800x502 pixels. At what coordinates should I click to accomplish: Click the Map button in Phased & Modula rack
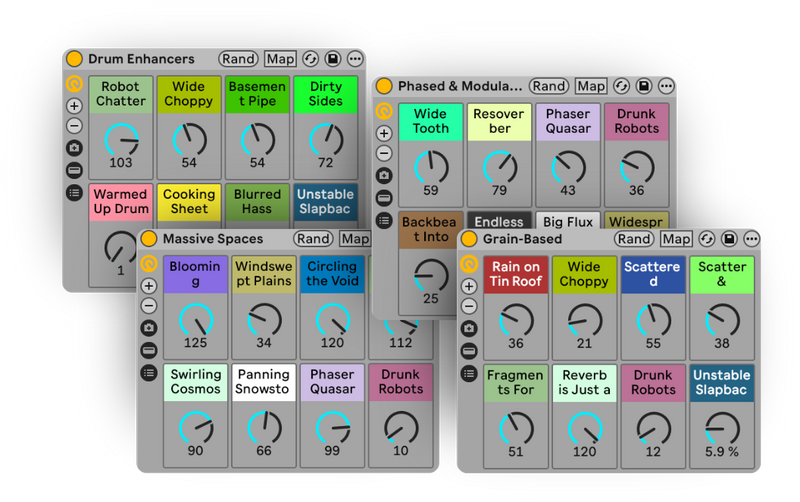(591, 87)
